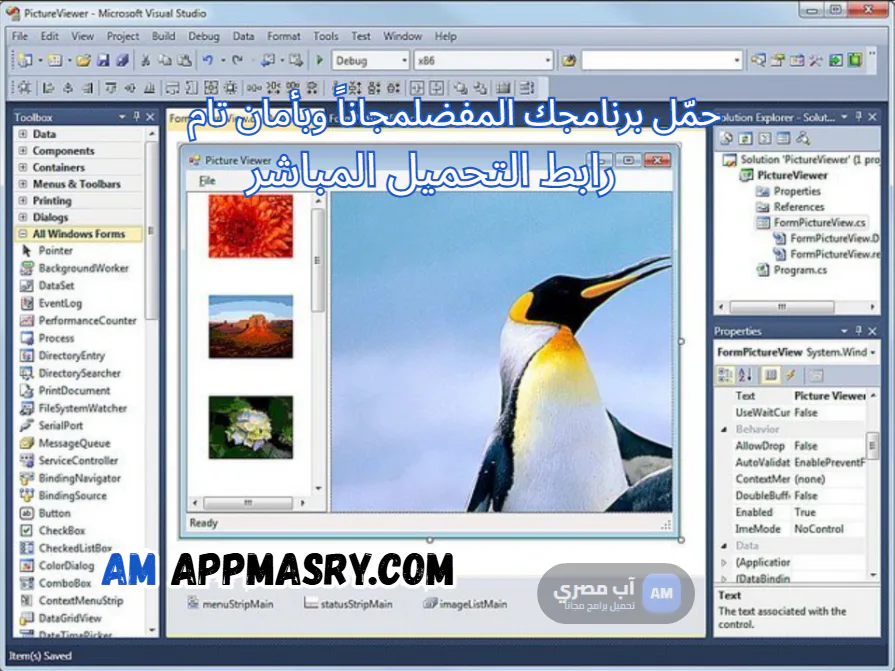Open Solution Explorer via its toolbar icon
The image size is (895, 671).
[759, 60]
